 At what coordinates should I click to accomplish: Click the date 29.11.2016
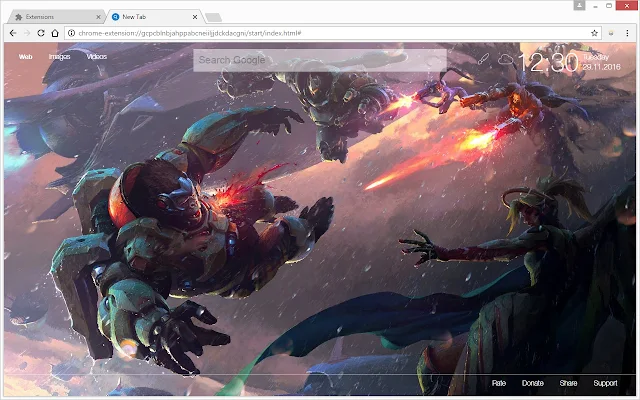point(602,67)
